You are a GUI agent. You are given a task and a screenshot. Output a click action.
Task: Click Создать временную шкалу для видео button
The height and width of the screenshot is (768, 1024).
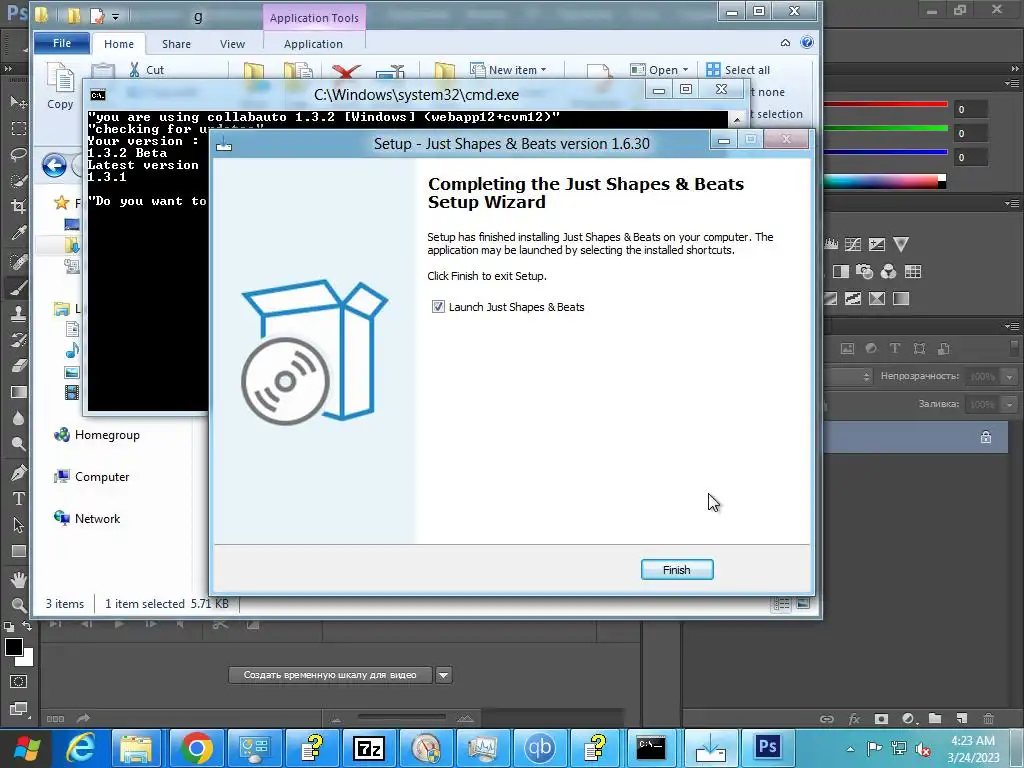click(x=330, y=675)
